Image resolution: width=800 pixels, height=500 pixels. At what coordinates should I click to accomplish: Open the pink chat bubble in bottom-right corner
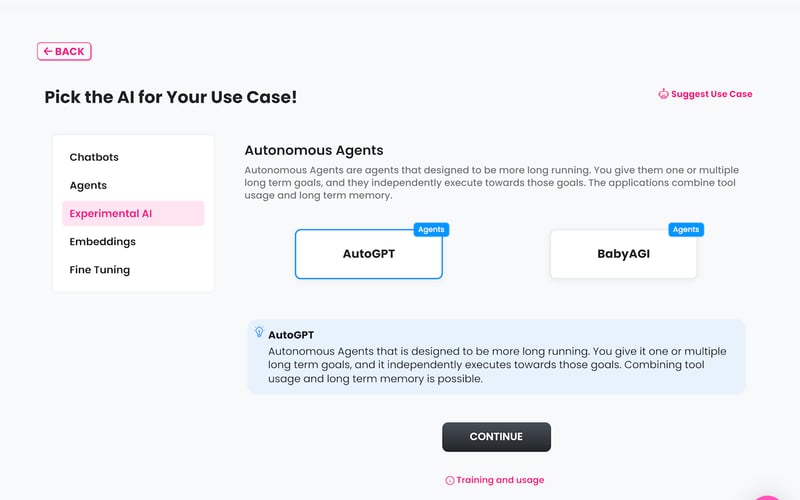pyautogui.click(x=771, y=493)
